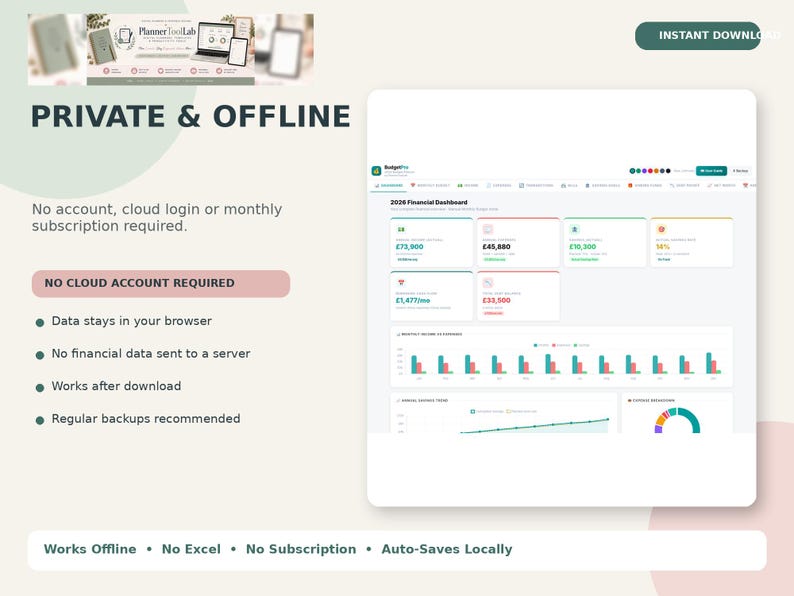Click the 2026 Financial Dashboard heading
This screenshot has width=794, height=596.
(x=428, y=202)
